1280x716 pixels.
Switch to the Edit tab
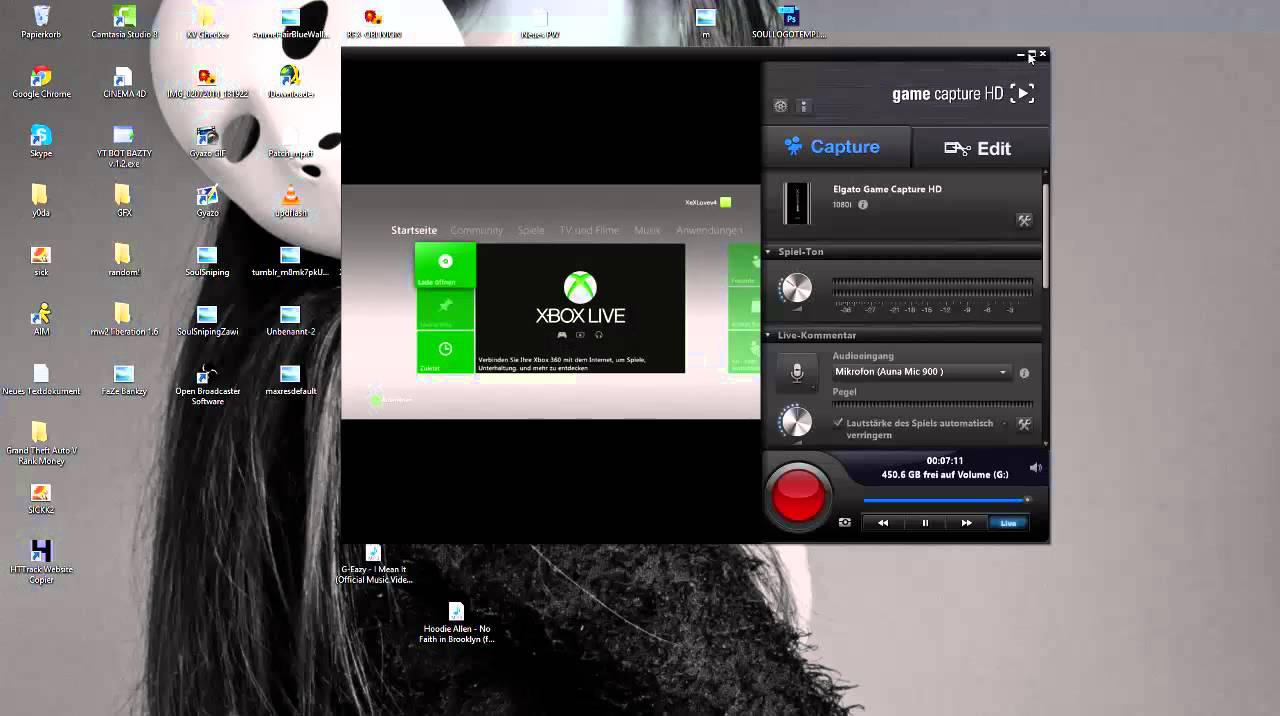click(x=979, y=148)
